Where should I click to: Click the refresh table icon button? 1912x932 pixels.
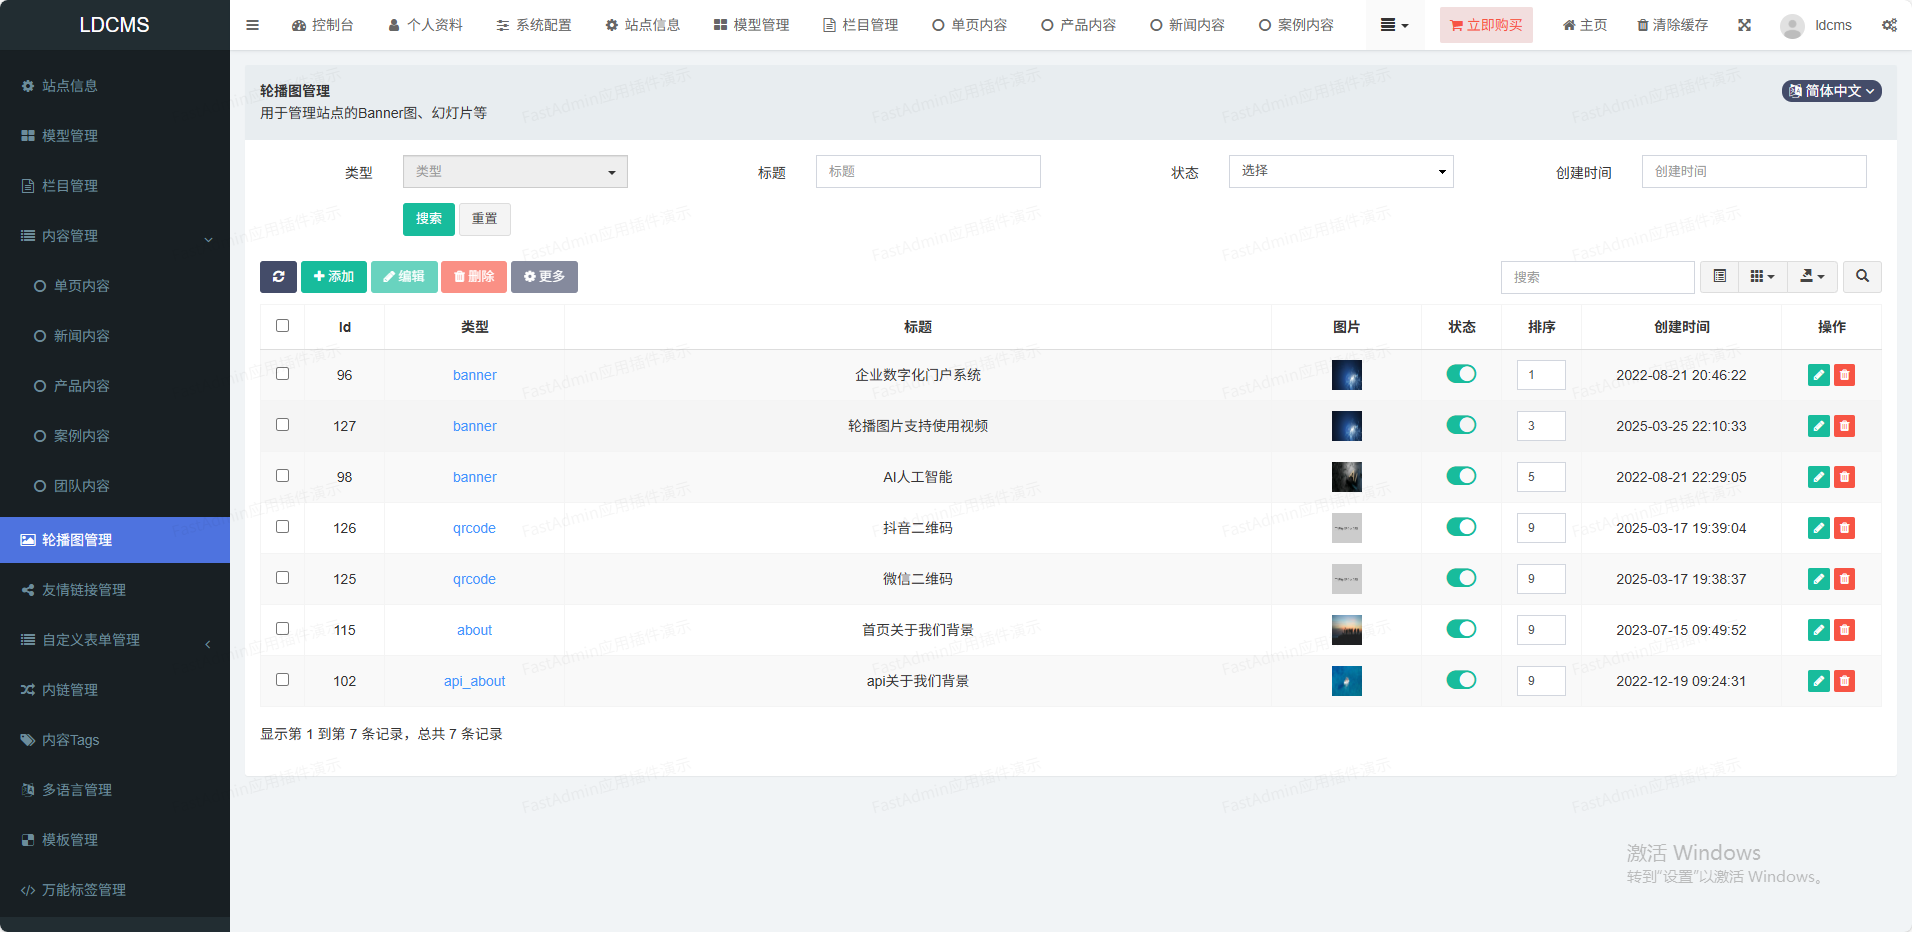click(278, 277)
